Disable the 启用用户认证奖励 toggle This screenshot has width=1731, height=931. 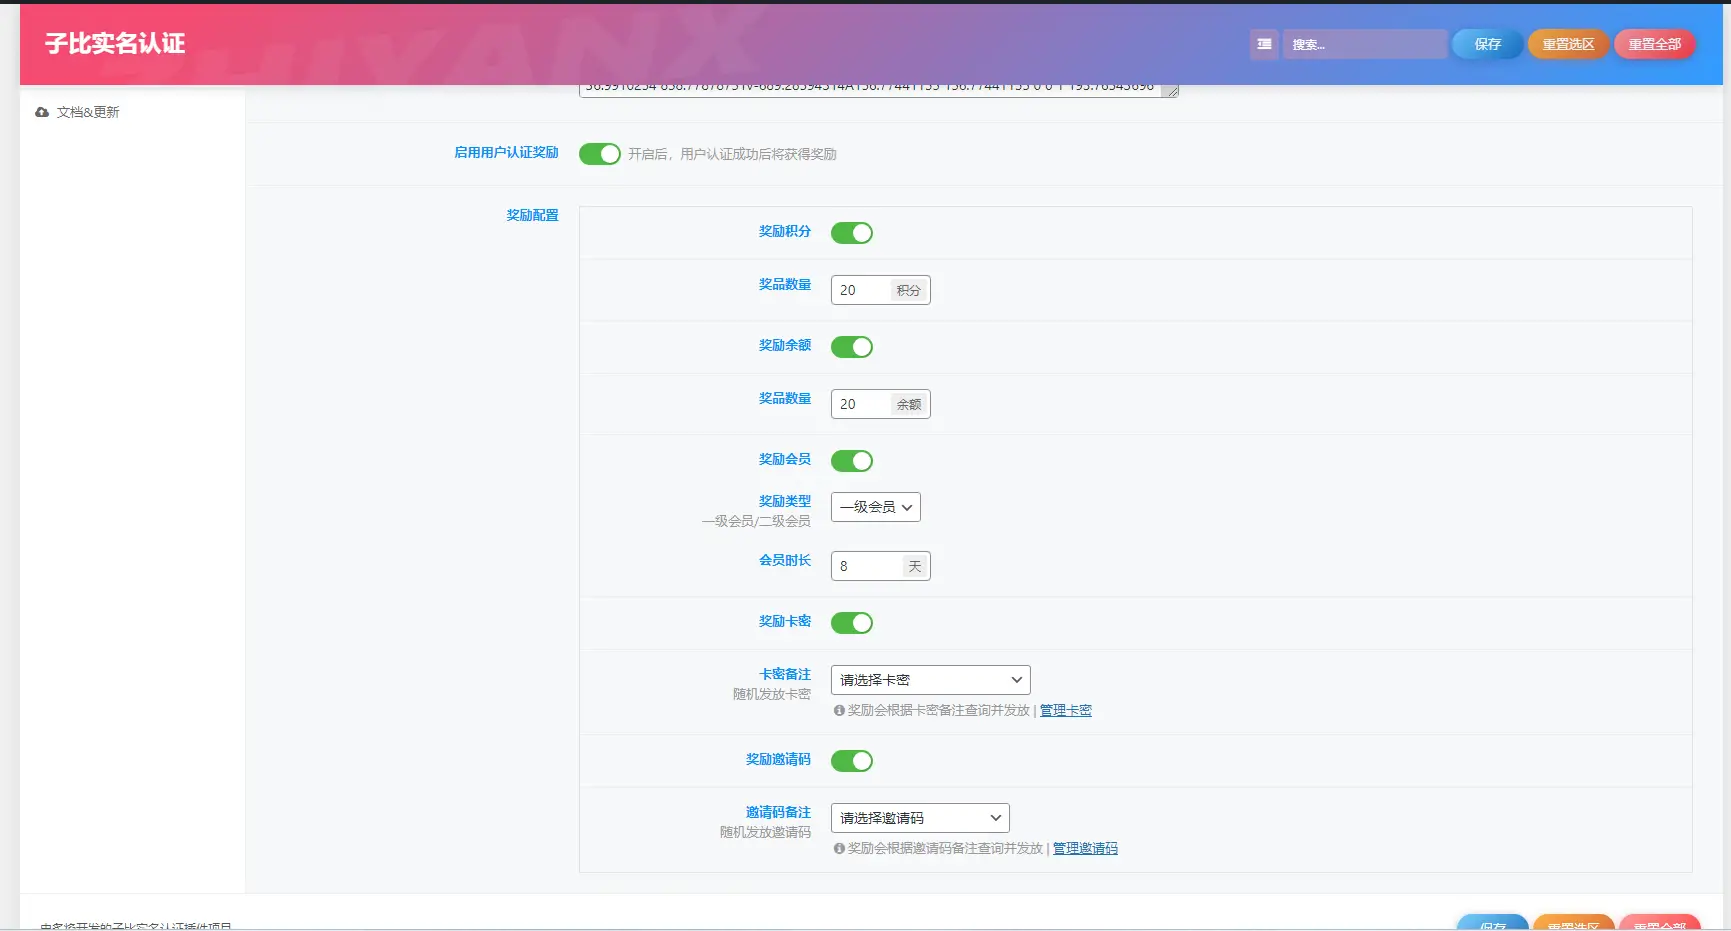tap(599, 154)
